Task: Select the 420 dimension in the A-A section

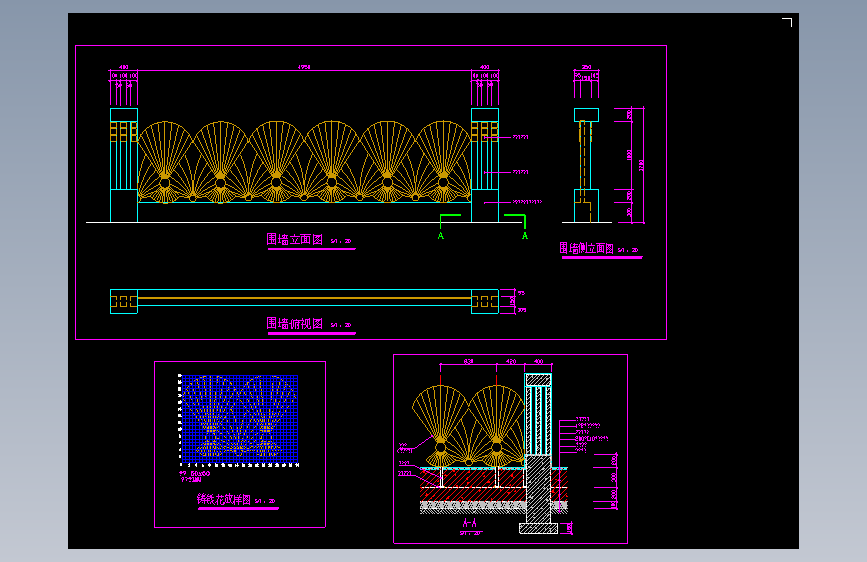Action: [x=511, y=361]
